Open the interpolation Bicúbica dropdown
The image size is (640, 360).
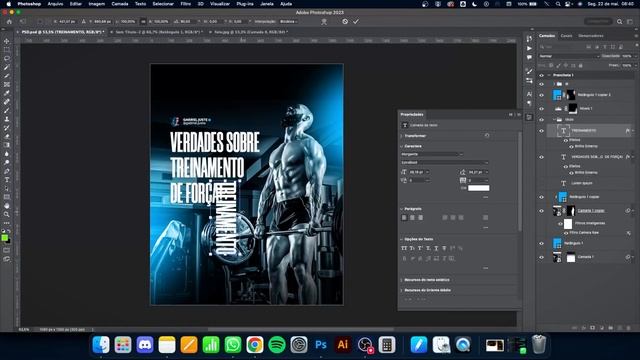tap(289, 21)
